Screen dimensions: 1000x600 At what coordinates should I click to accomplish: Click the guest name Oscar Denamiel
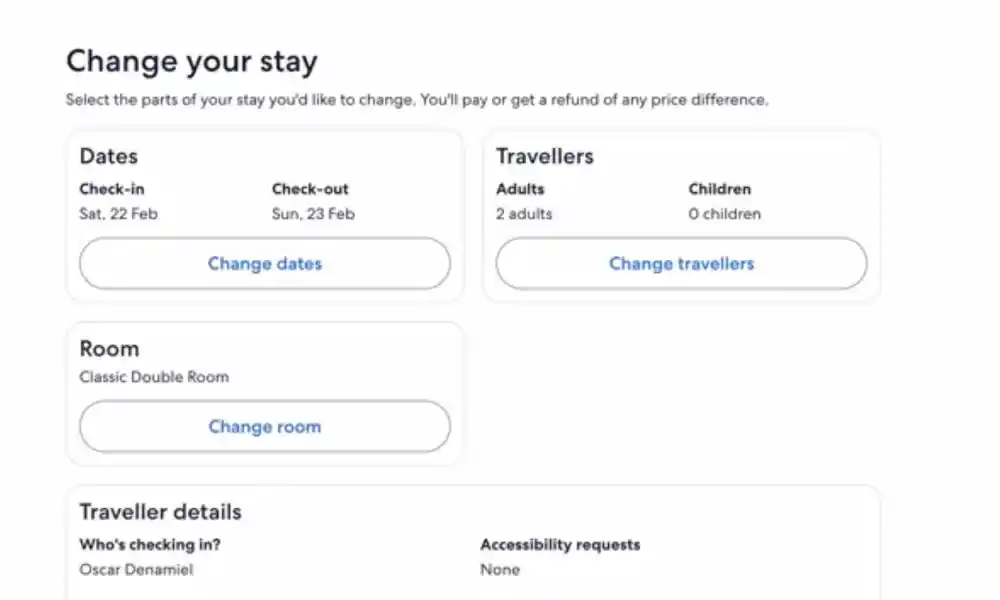tap(136, 570)
